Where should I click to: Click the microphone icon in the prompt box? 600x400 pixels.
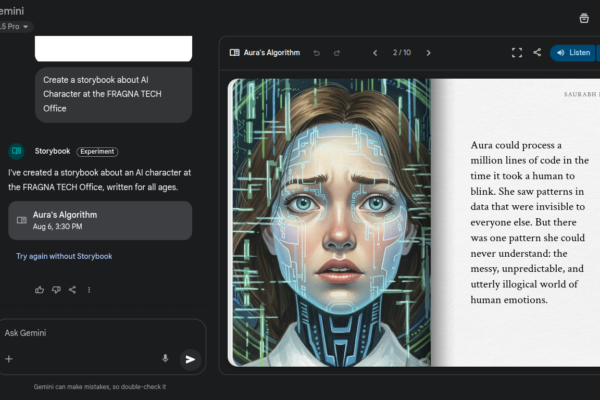[x=165, y=358]
